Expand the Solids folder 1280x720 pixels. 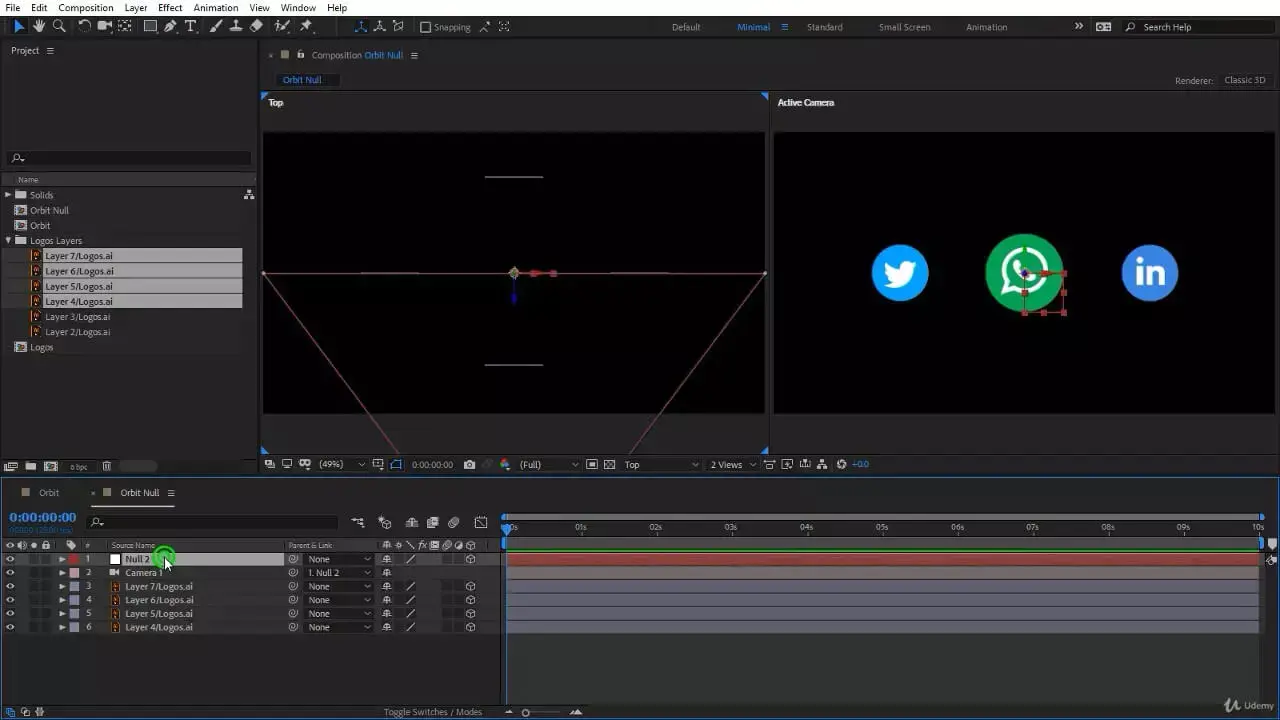8,195
